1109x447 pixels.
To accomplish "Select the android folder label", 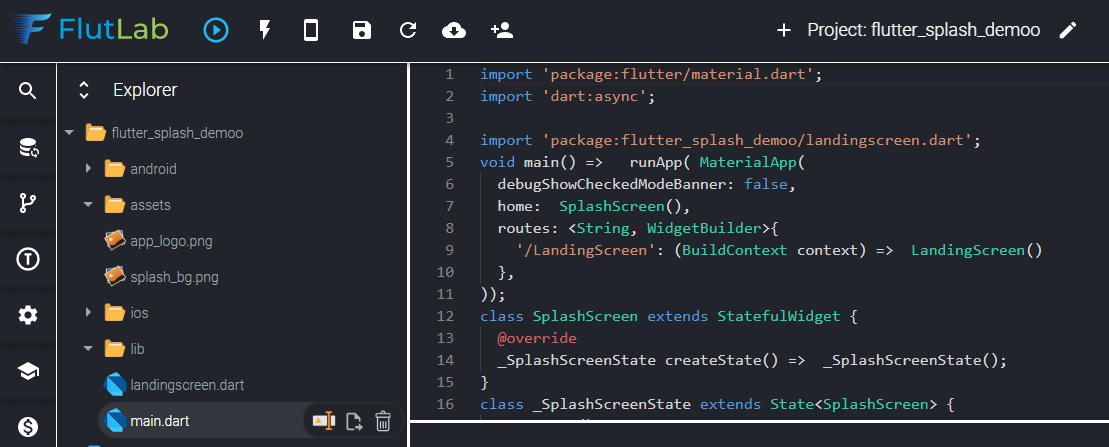I will pos(153,169).
